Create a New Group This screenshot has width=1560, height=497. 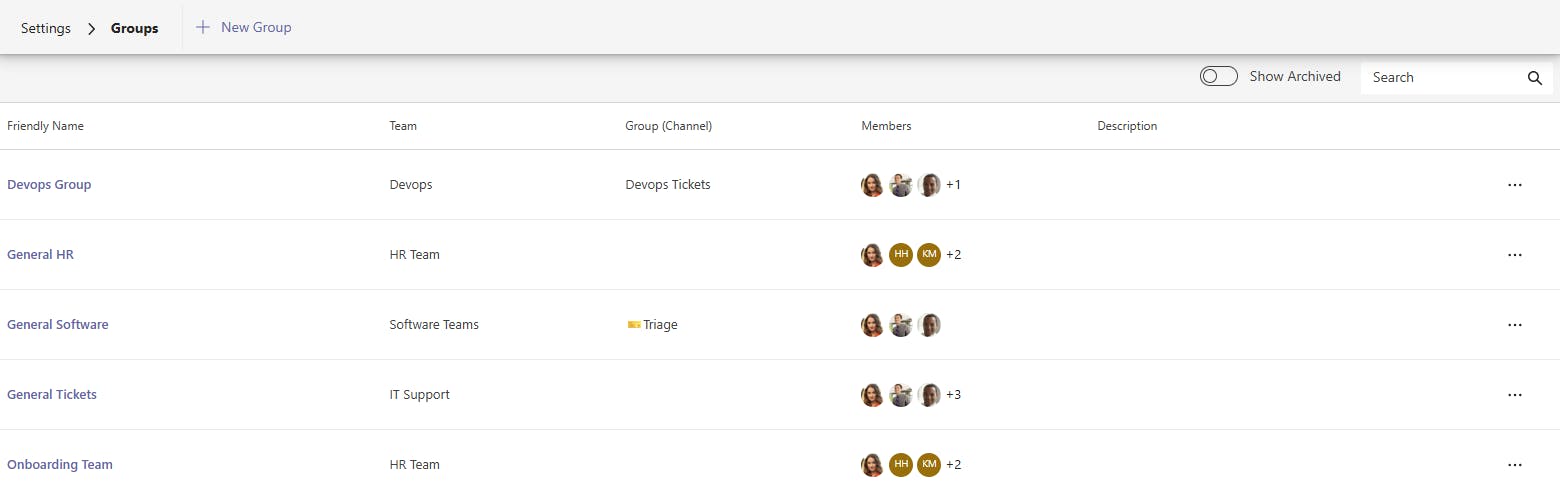(x=244, y=28)
